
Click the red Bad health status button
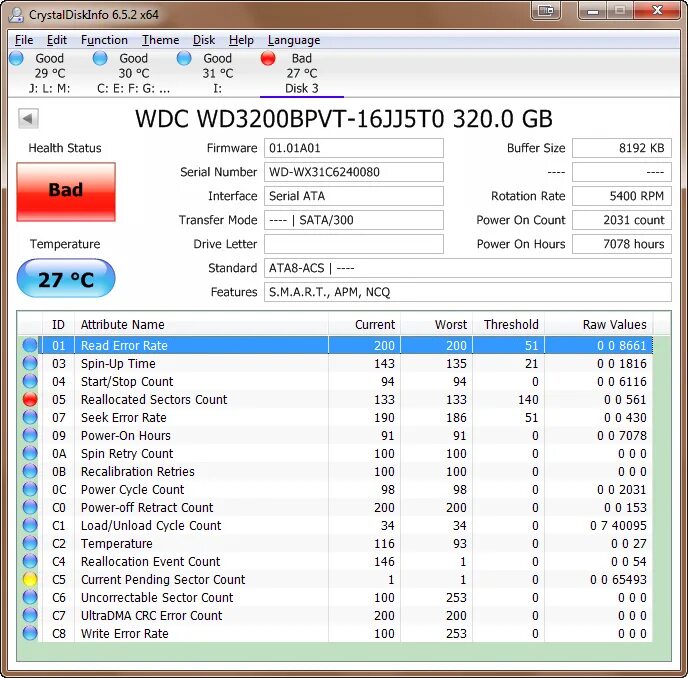pyautogui.click(x=66, y=192)
